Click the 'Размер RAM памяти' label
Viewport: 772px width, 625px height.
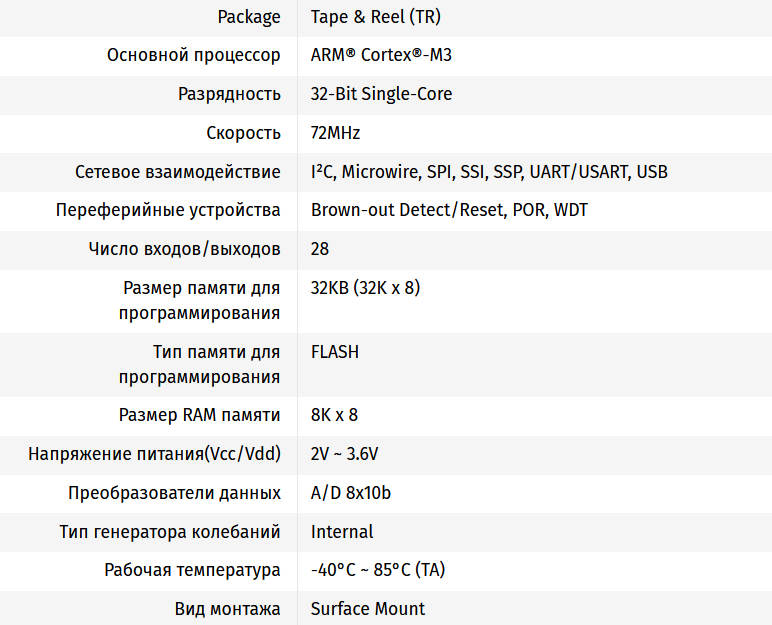point(199,415)
